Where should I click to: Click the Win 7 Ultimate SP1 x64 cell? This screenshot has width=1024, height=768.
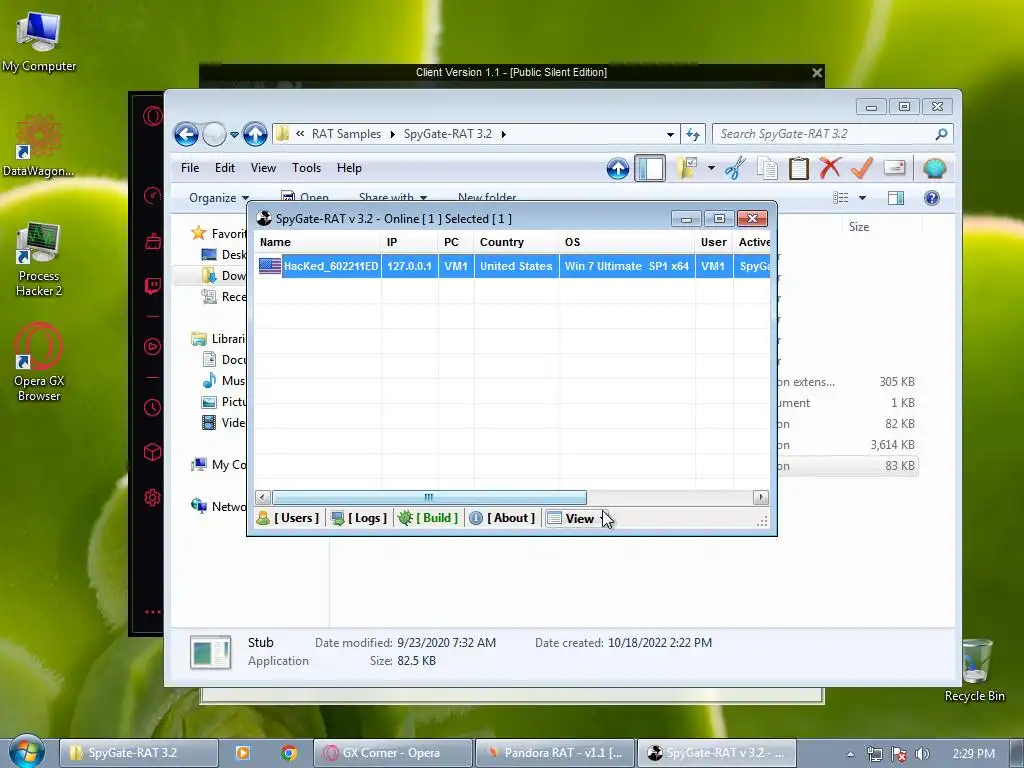coord(627,266)
